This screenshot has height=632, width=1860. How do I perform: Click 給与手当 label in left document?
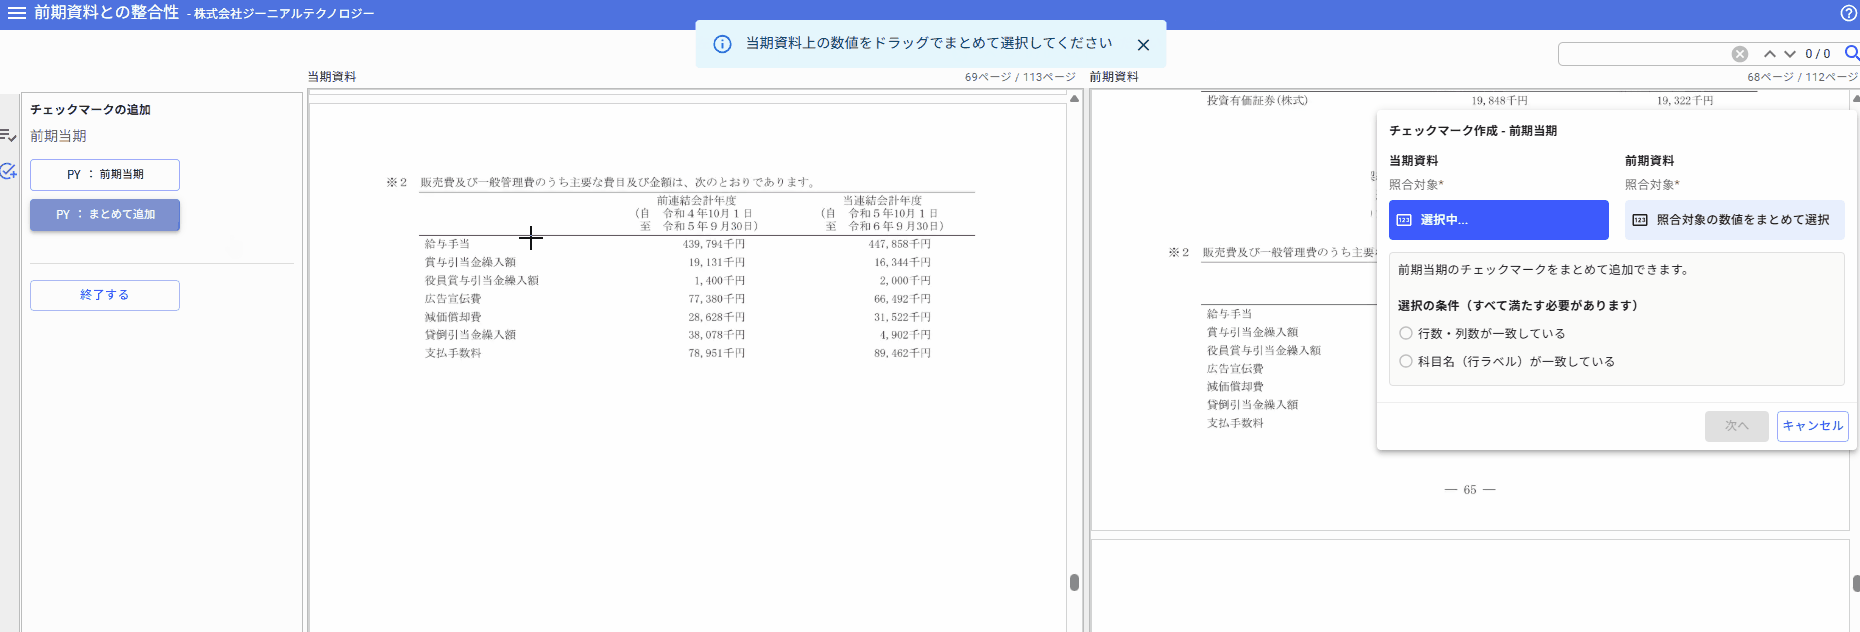(x=447, y=244)
